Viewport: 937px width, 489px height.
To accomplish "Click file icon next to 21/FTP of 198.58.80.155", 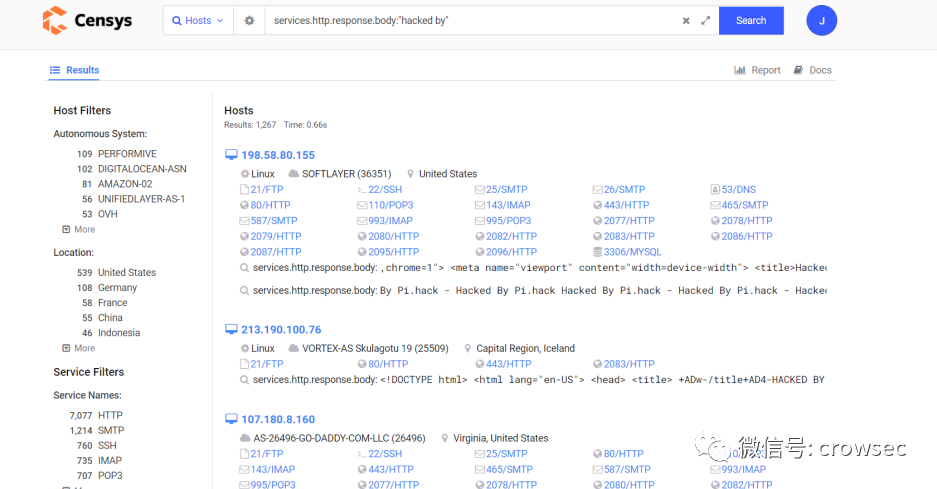I will pos(244,190).
